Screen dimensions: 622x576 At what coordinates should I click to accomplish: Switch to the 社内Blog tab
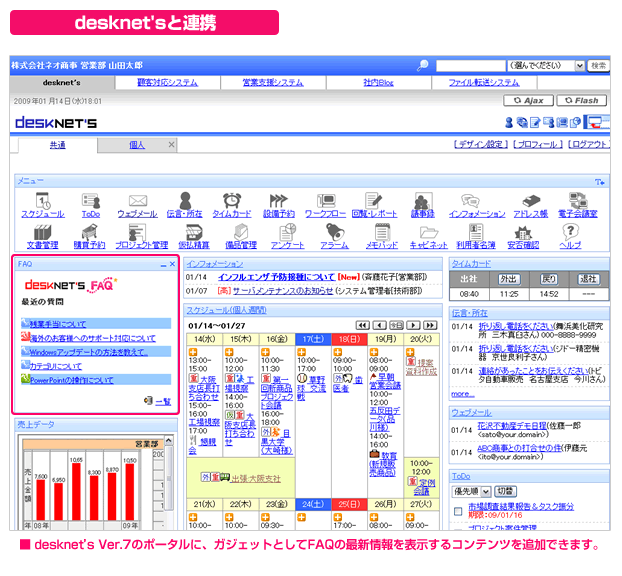coord(378,83)
